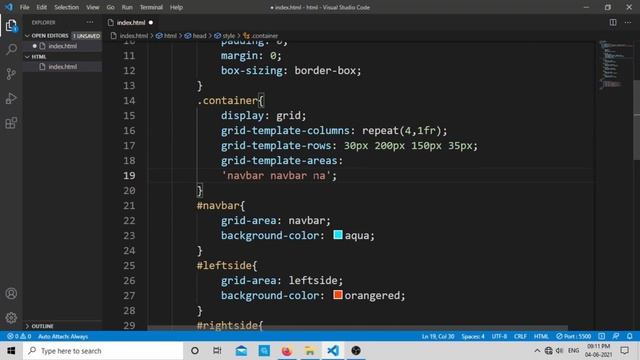The width and height of the screenshot is (640, 360).
Task: Open the Extensions view
Action: click(11, 123)
